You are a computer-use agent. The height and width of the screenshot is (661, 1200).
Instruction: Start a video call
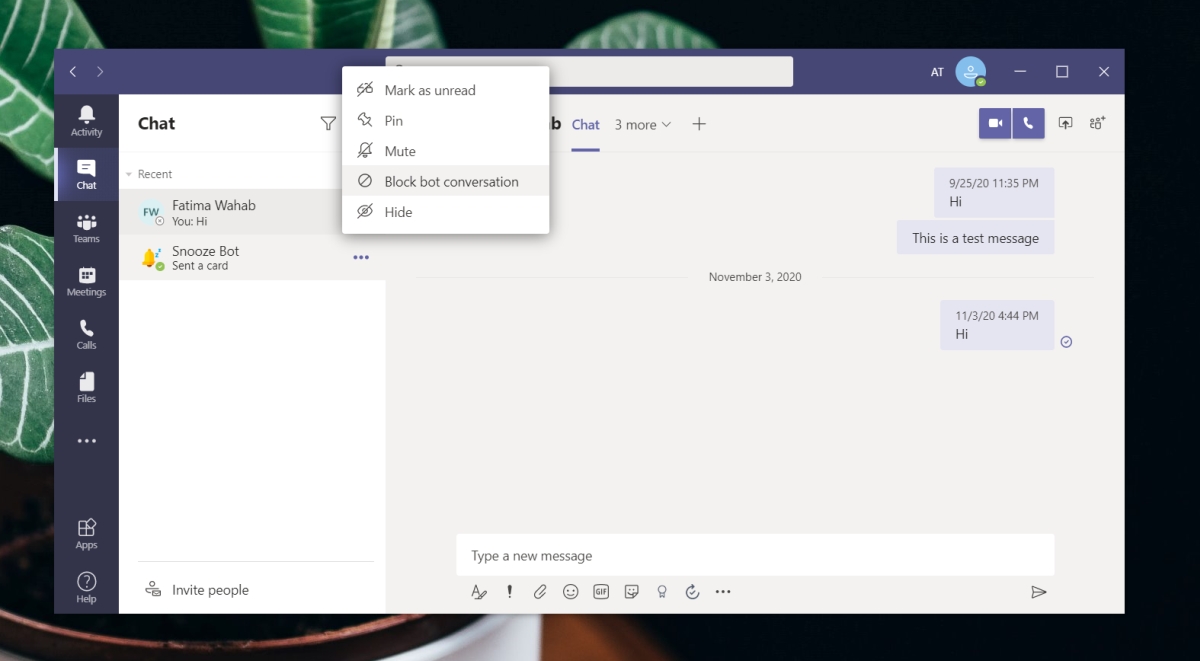tap(995, 123)
